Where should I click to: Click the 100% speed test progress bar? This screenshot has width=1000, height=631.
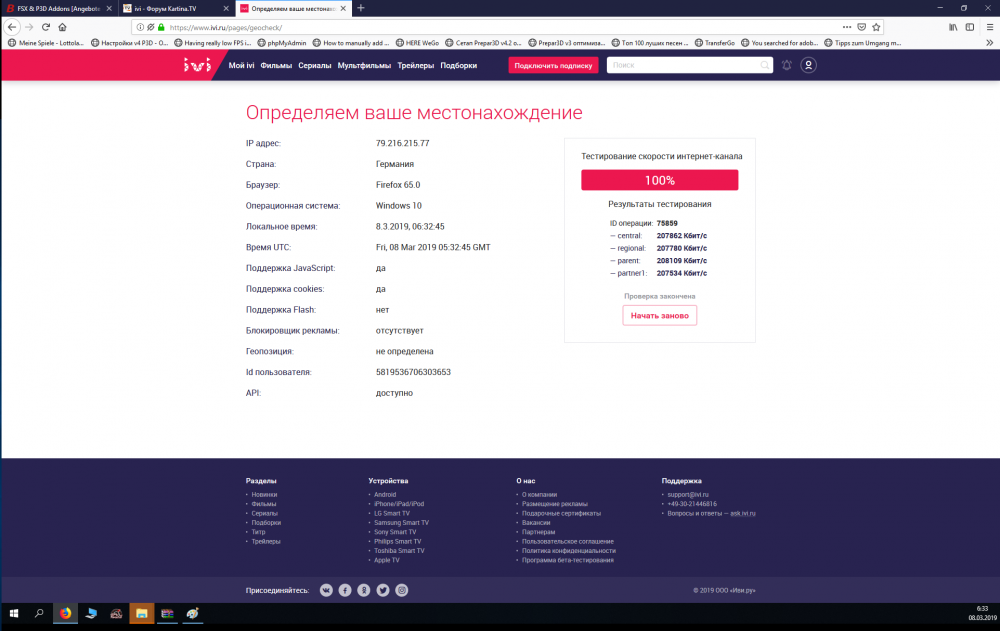(x=659, y=179)
